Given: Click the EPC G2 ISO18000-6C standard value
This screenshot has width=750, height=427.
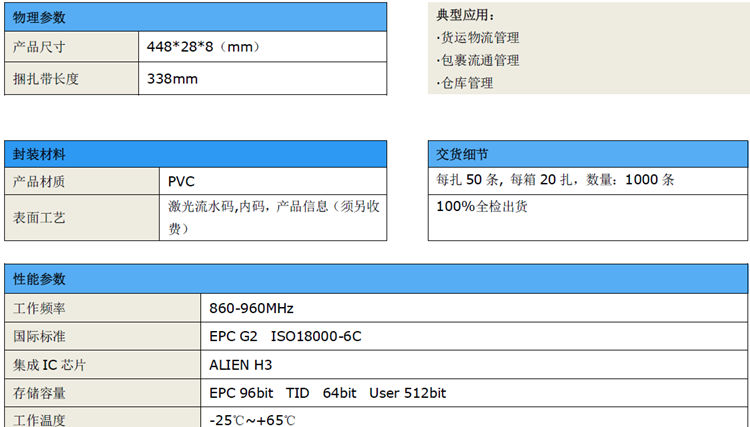Looking at the screenshot, I should (x=285, y=336).
